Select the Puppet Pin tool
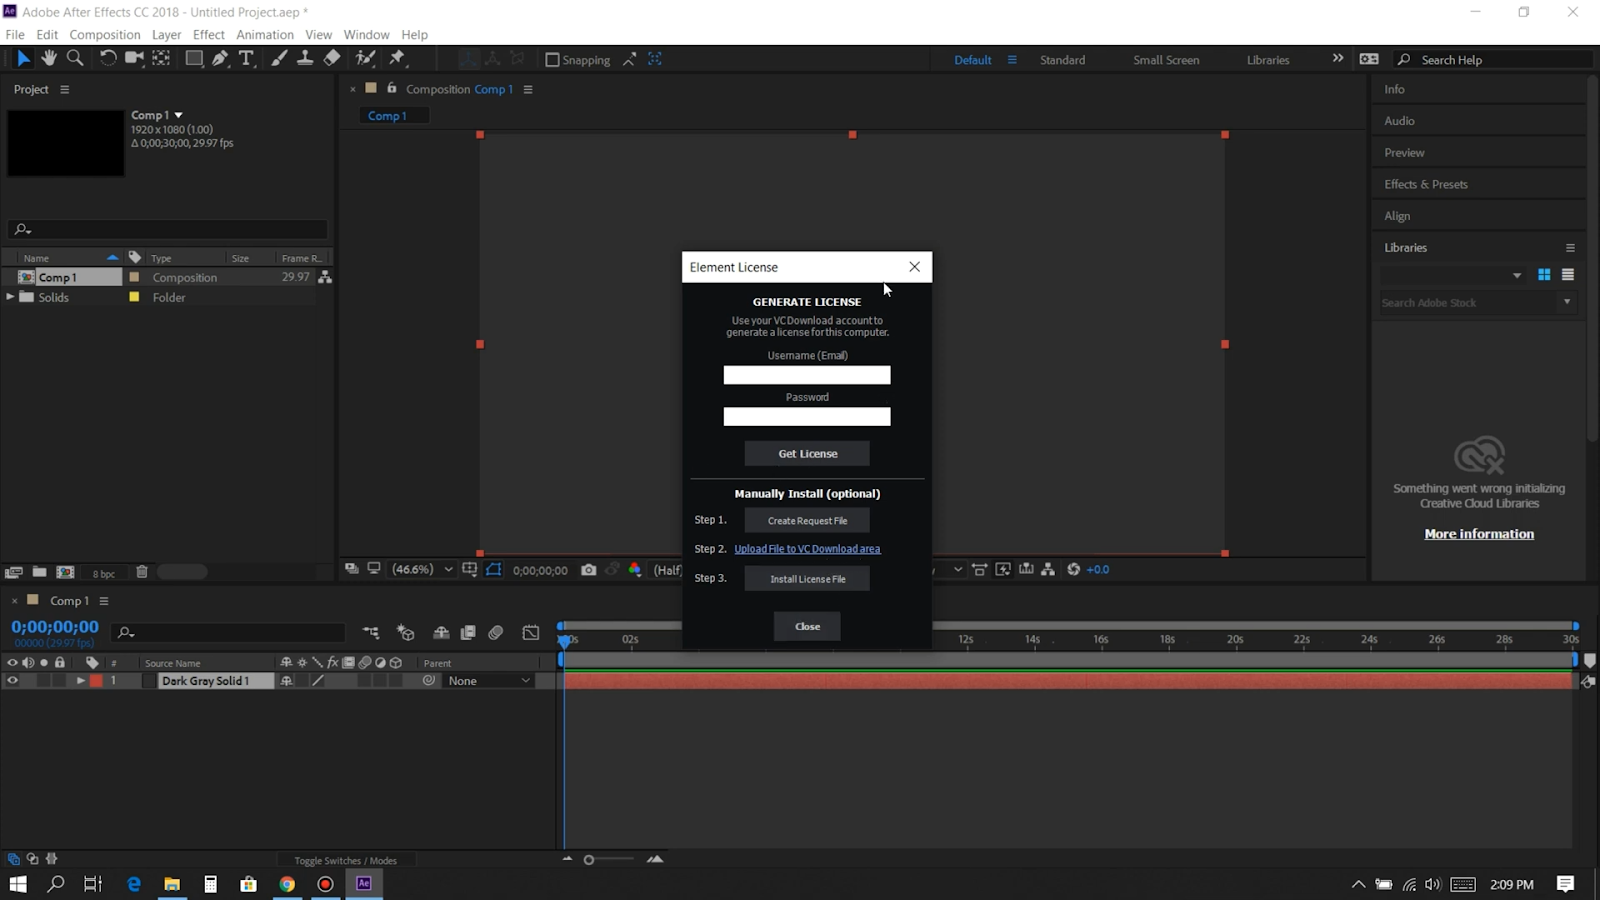This screenshot has height=900, width=1600. pos(397,59)
